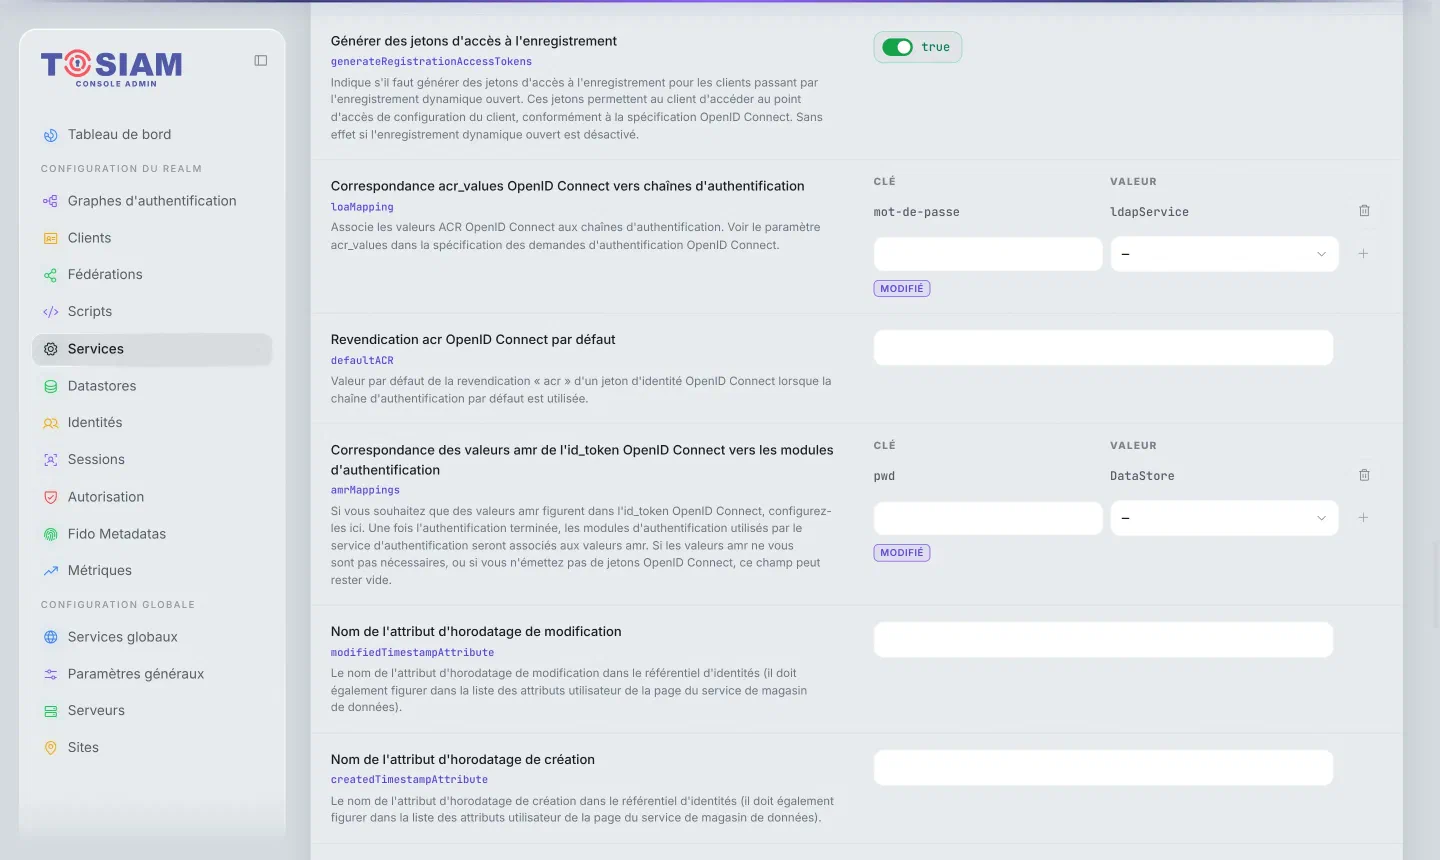Screen dimensions: 1440x860
Task: Collapse the sidebar with the panel icon
Action: (x=261, y=61)
